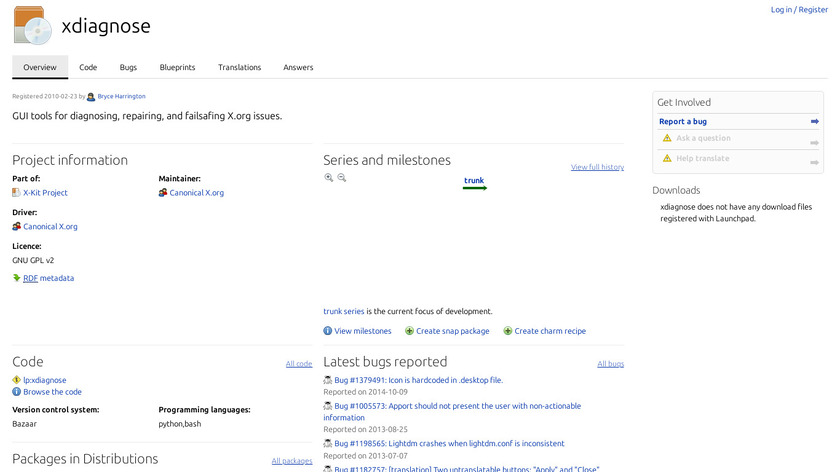Open the Blueprints tab
Viewport: 840px width, 472px height.
(177, 67)
